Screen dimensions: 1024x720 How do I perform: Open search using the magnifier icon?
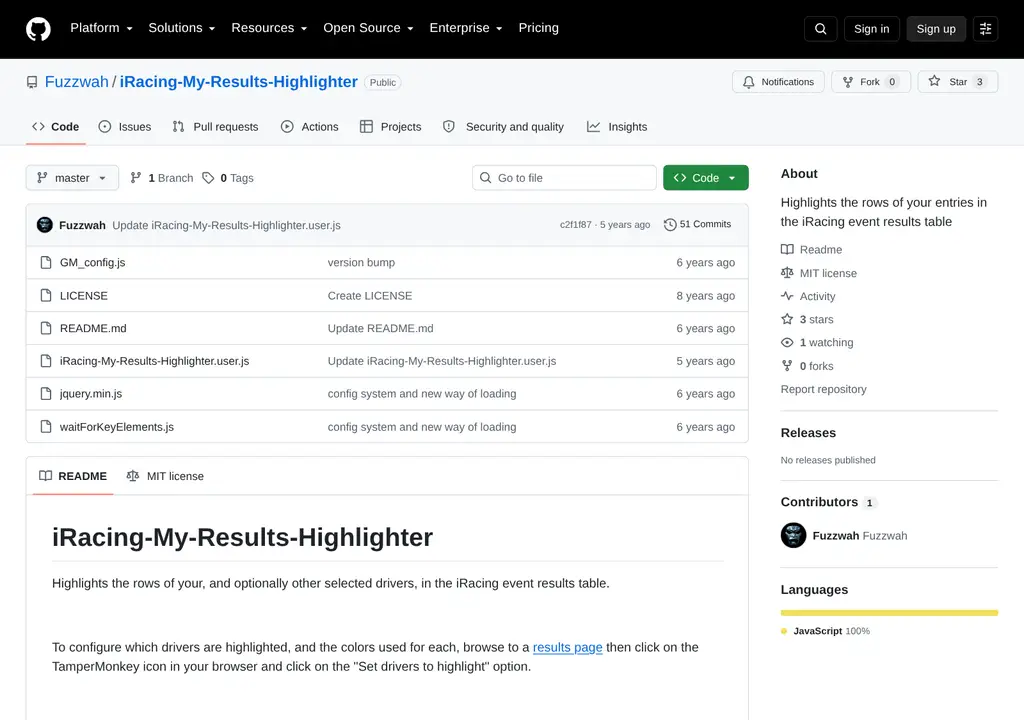coord(820,29)
